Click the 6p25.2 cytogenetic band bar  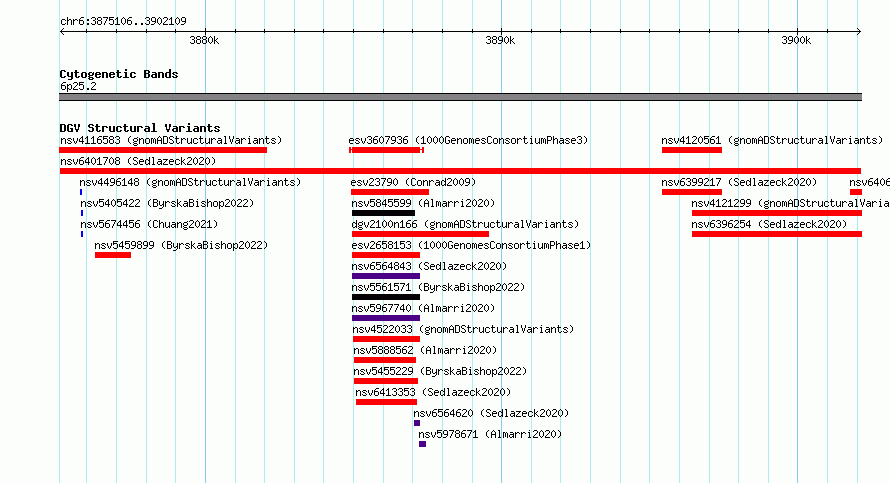pos(460,97)
